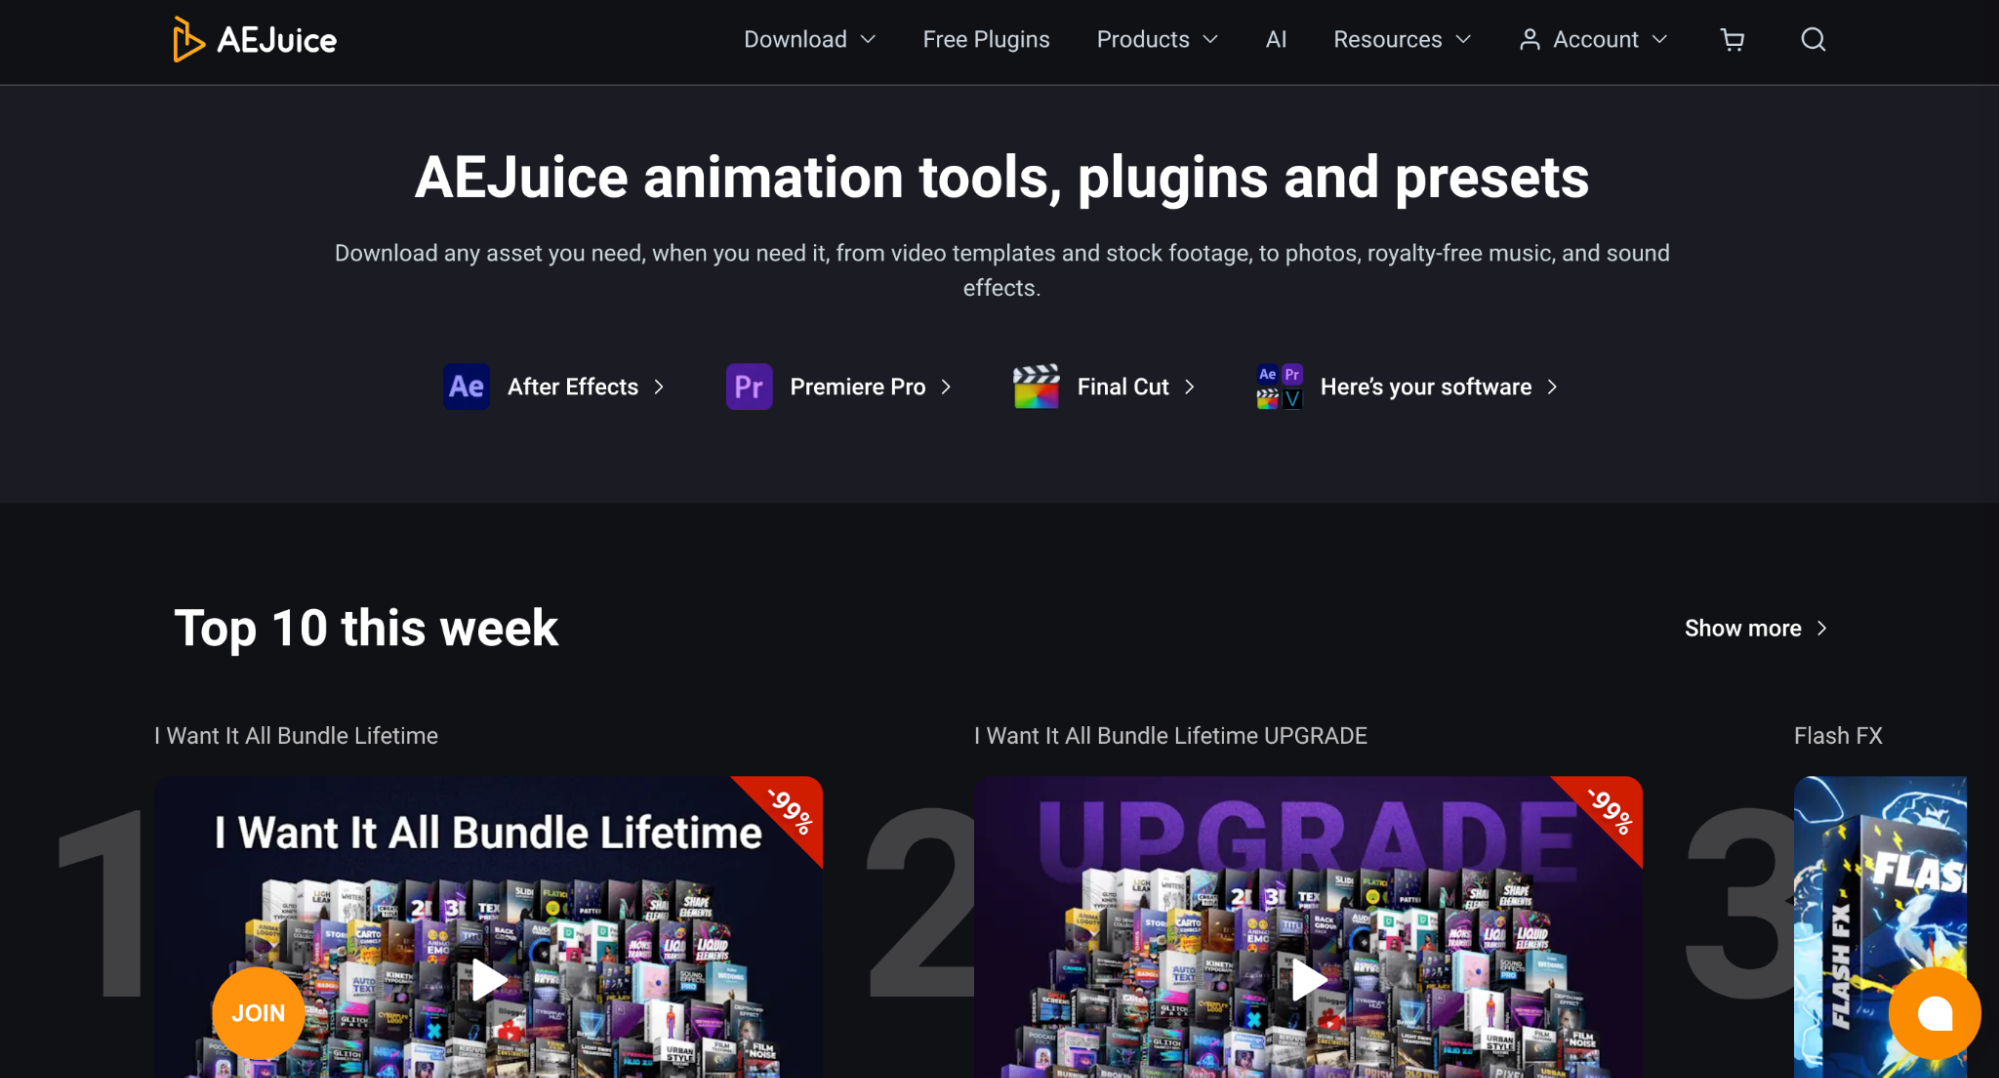Expand the Products menu chevron

point(1210,39)
